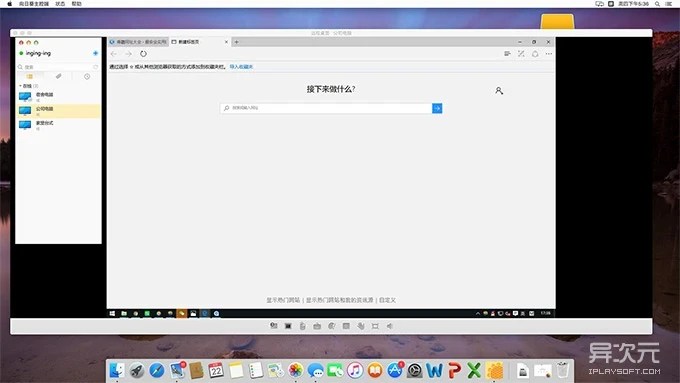The width and height of the screenshot is (680, 383).
Task: Open Calendar from the Dock
Action: pos(216,370)
